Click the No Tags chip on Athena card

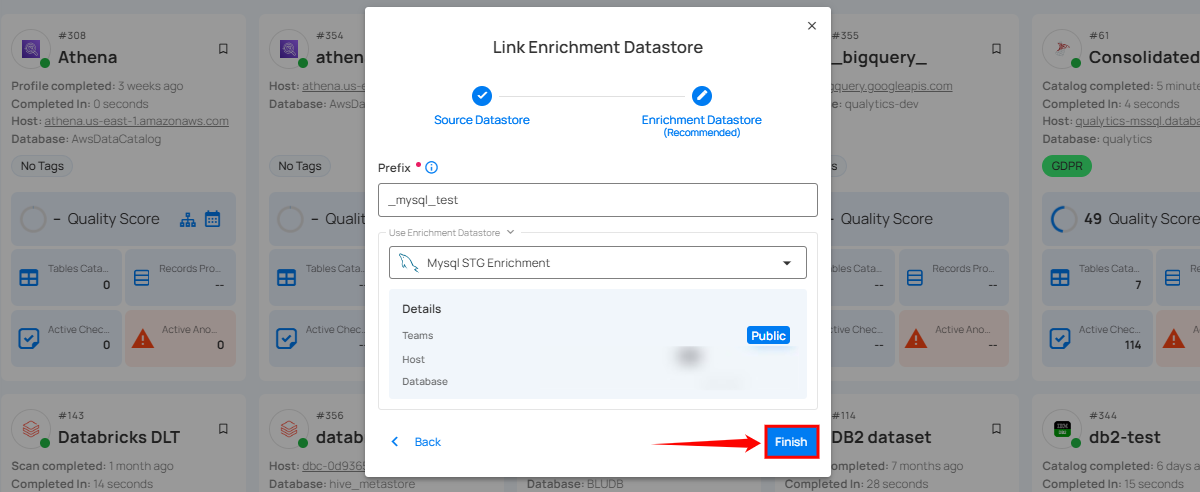click(41, 166)
